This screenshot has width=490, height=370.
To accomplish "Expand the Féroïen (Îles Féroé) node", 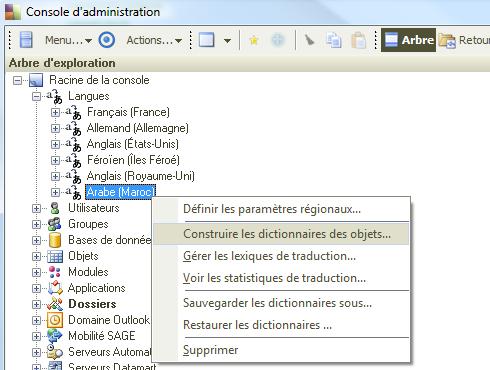I will (x=55, y=160).
